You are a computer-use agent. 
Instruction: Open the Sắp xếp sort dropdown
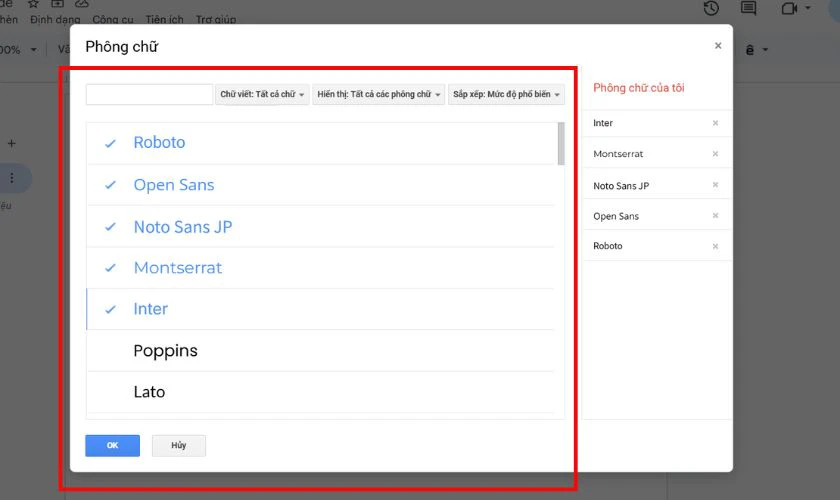pos(506,94)
